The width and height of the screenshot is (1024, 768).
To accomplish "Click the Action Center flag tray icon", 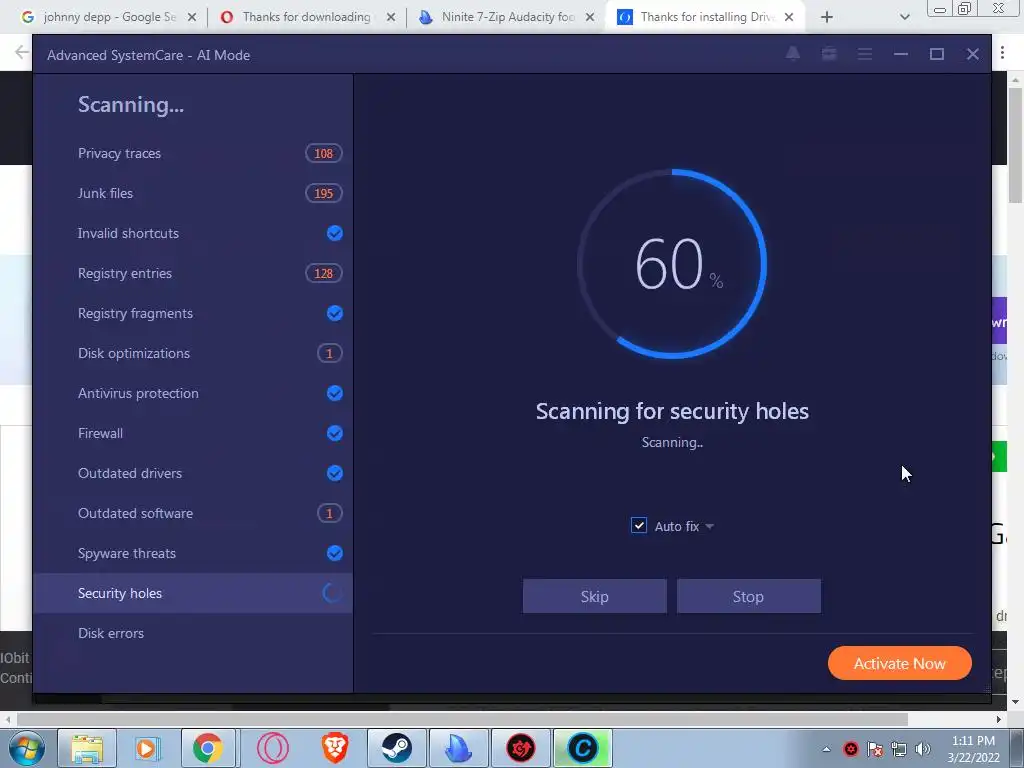I will [x=875, y=749].
